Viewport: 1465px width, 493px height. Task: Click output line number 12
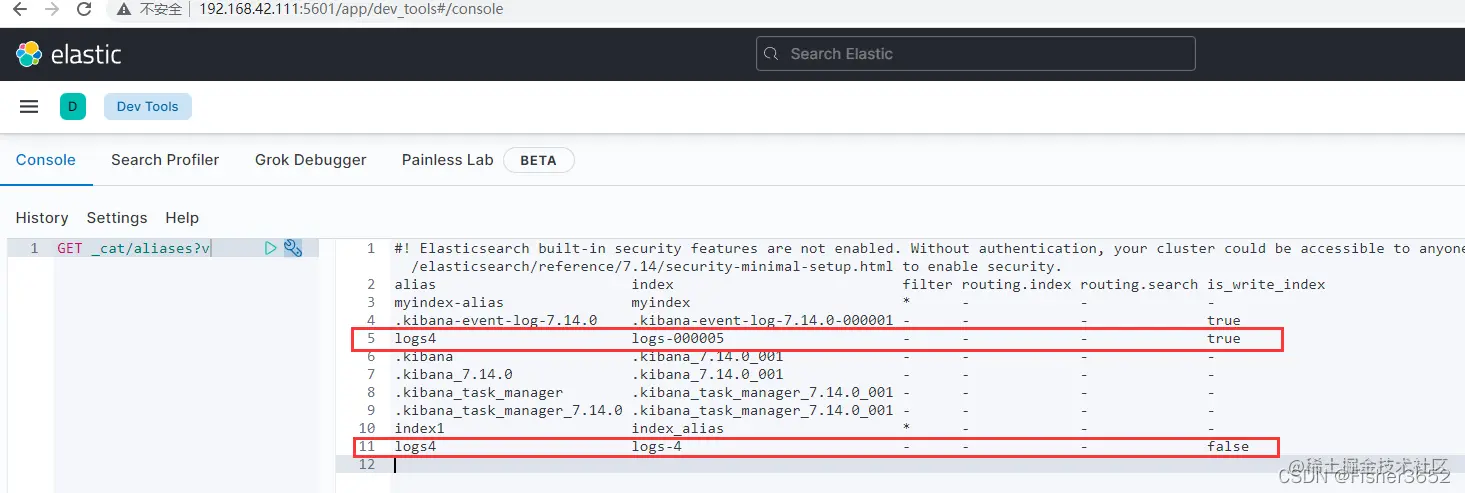tap(366, 464)
